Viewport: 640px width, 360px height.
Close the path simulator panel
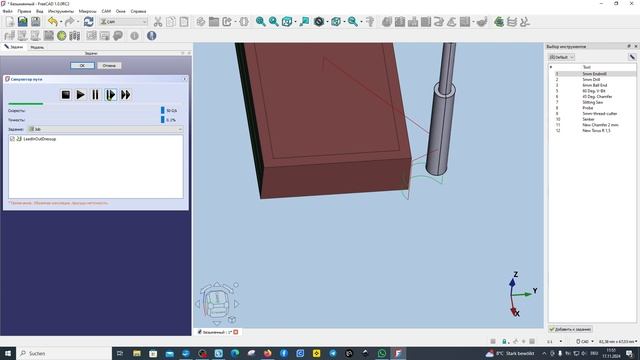(184, 79)
